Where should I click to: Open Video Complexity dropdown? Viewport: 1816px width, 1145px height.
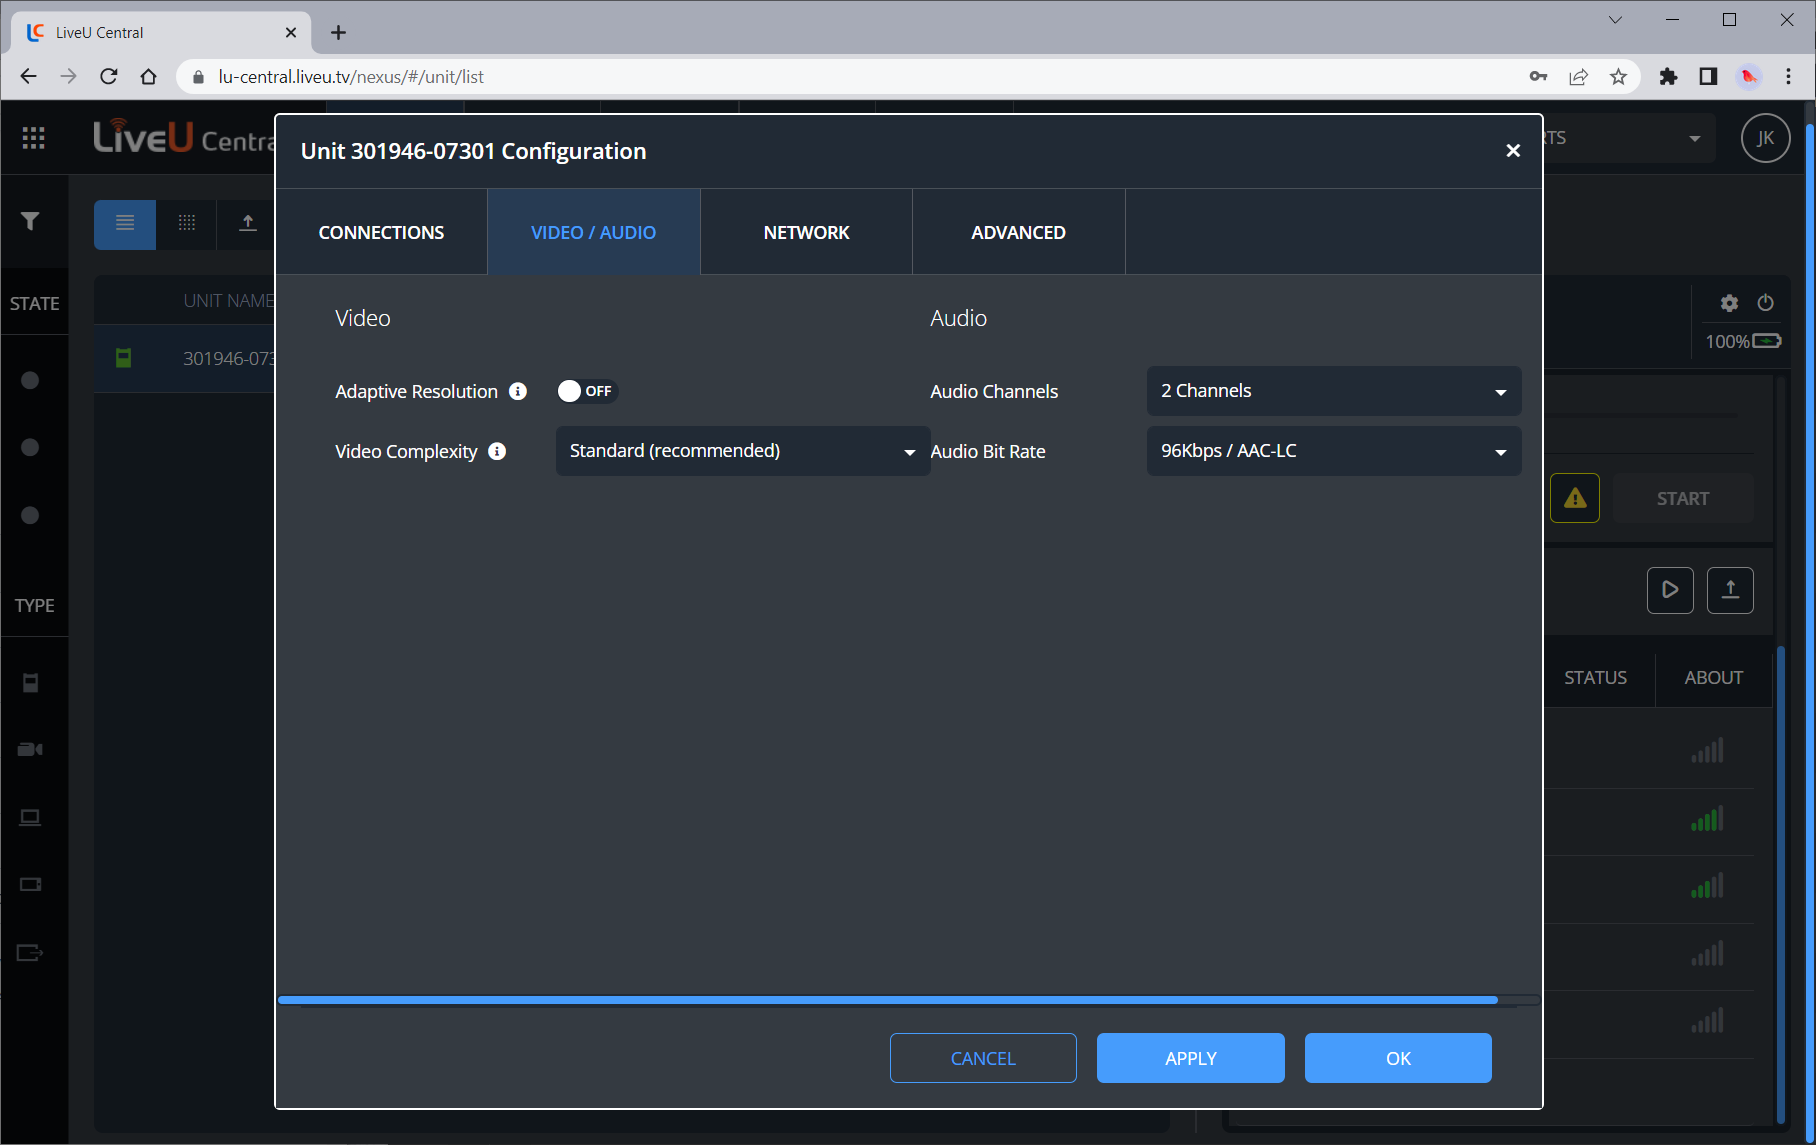point(743,451)
